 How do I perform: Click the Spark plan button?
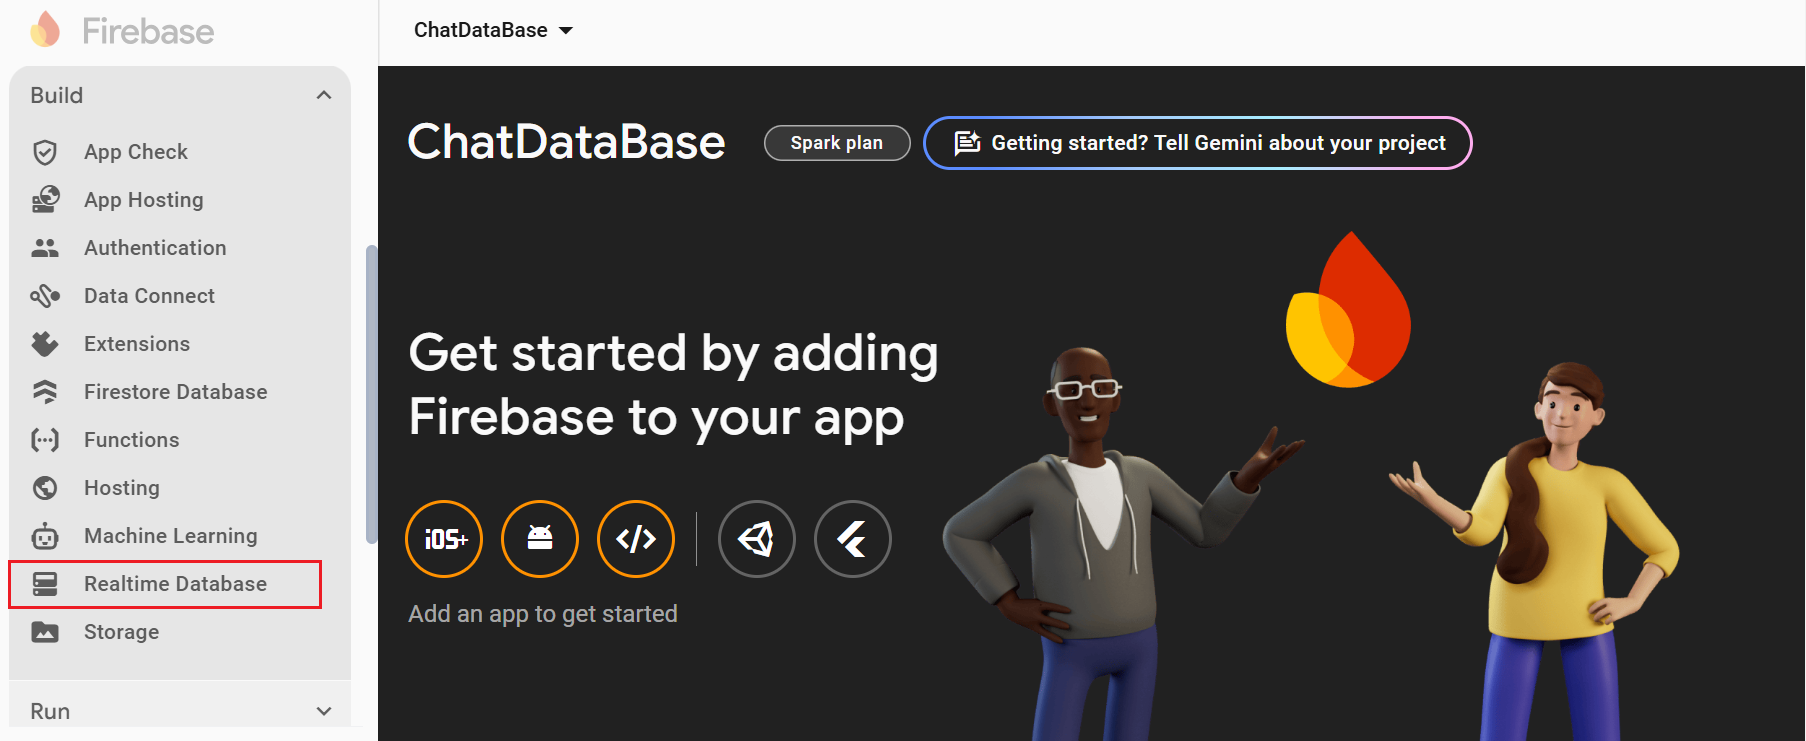click(x=837, y=143)
